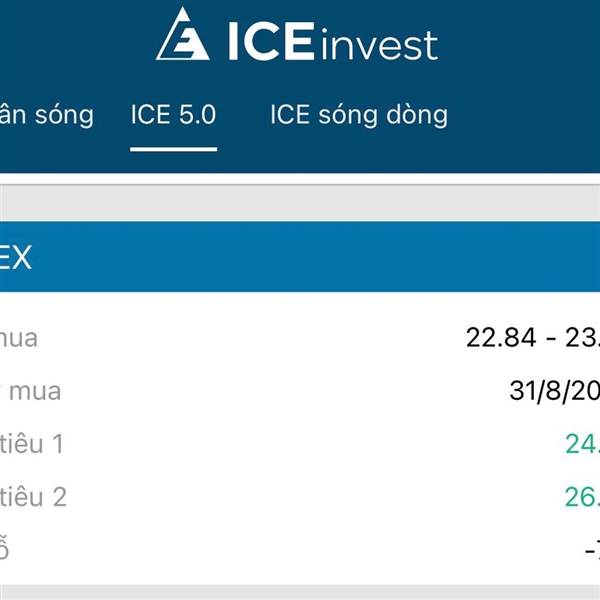This screenshot has height=600, width=600.
Task: Click the green 26 target value
Action: coord(582,497)
